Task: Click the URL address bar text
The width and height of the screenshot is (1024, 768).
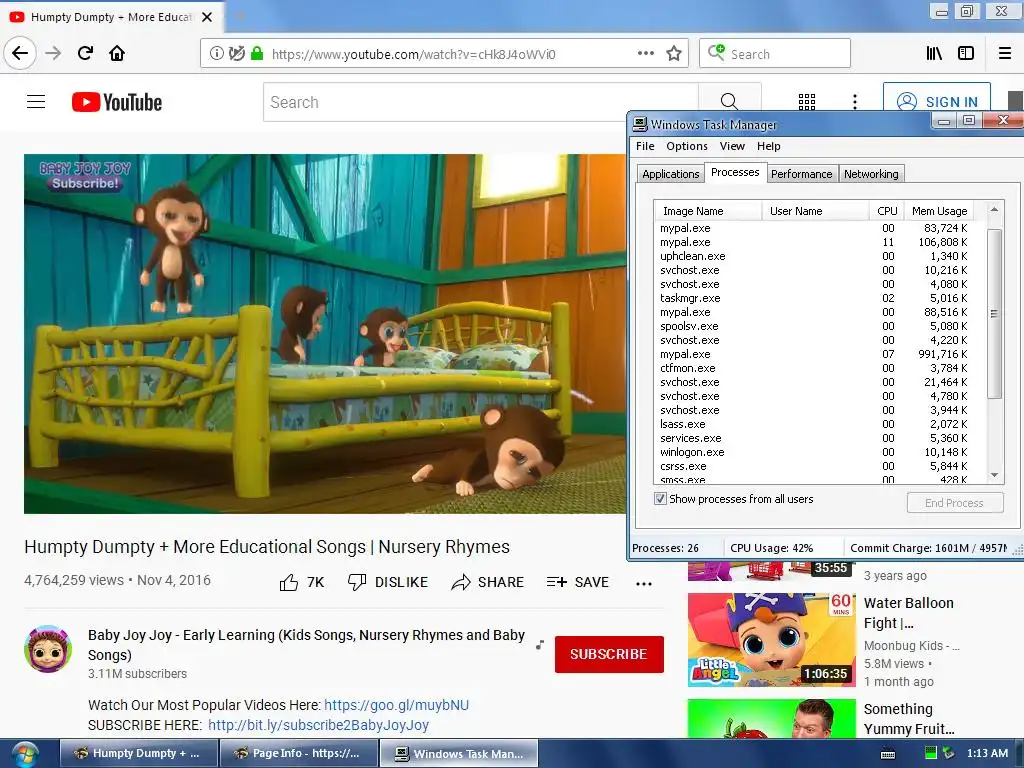Action: (413, 54)
